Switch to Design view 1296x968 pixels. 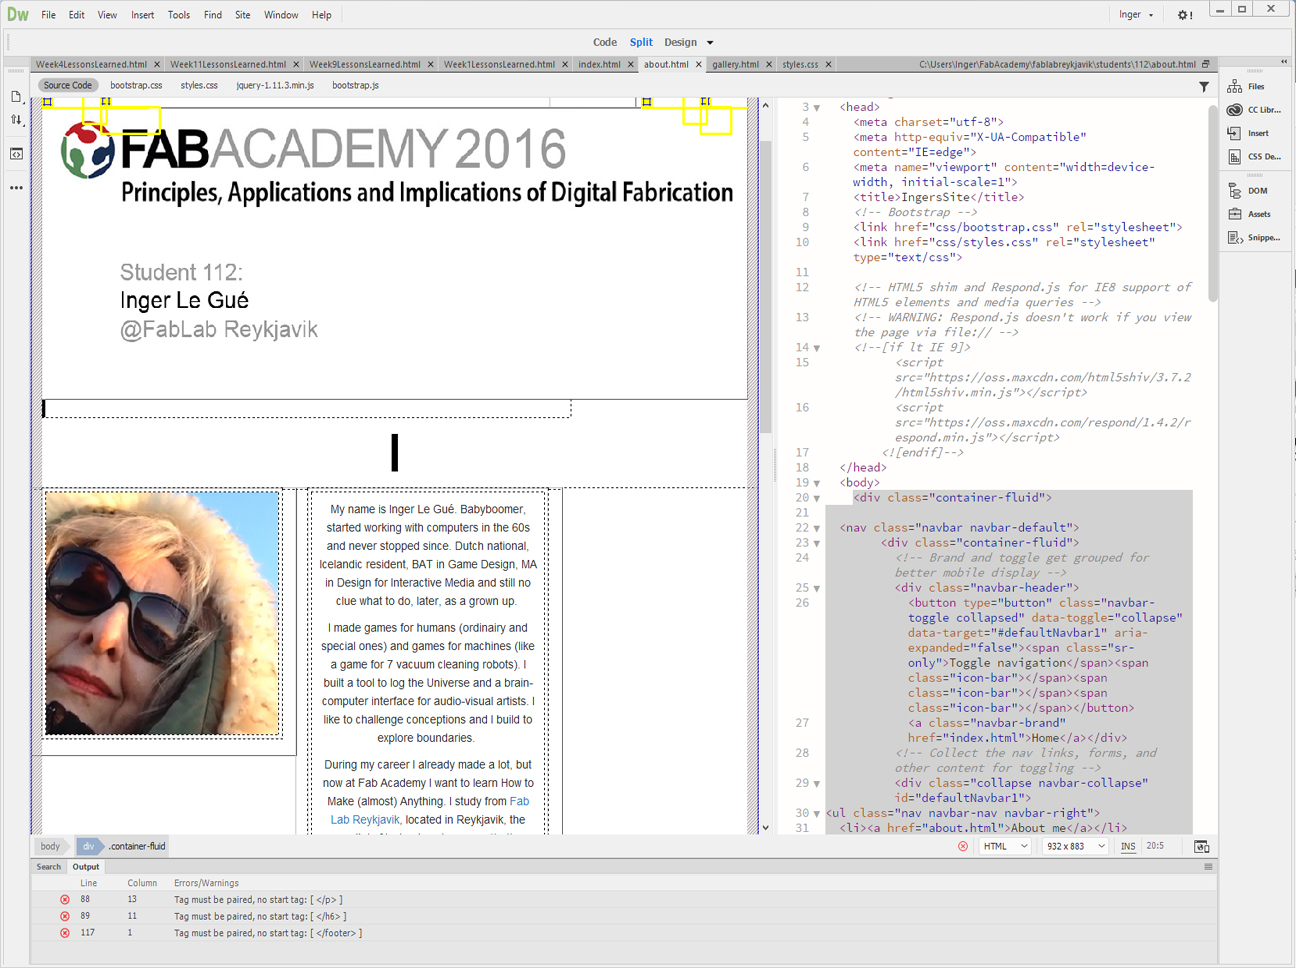(x=680, y=42)
